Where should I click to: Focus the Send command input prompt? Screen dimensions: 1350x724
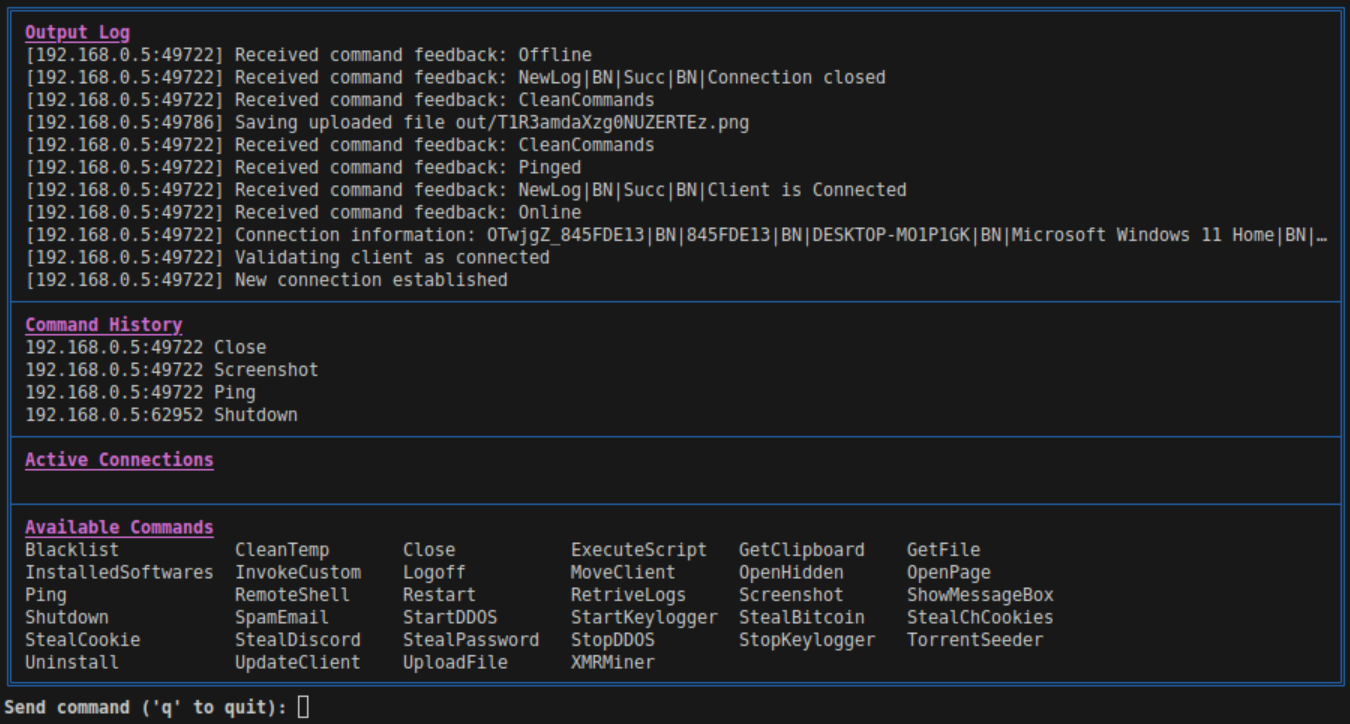304,708
